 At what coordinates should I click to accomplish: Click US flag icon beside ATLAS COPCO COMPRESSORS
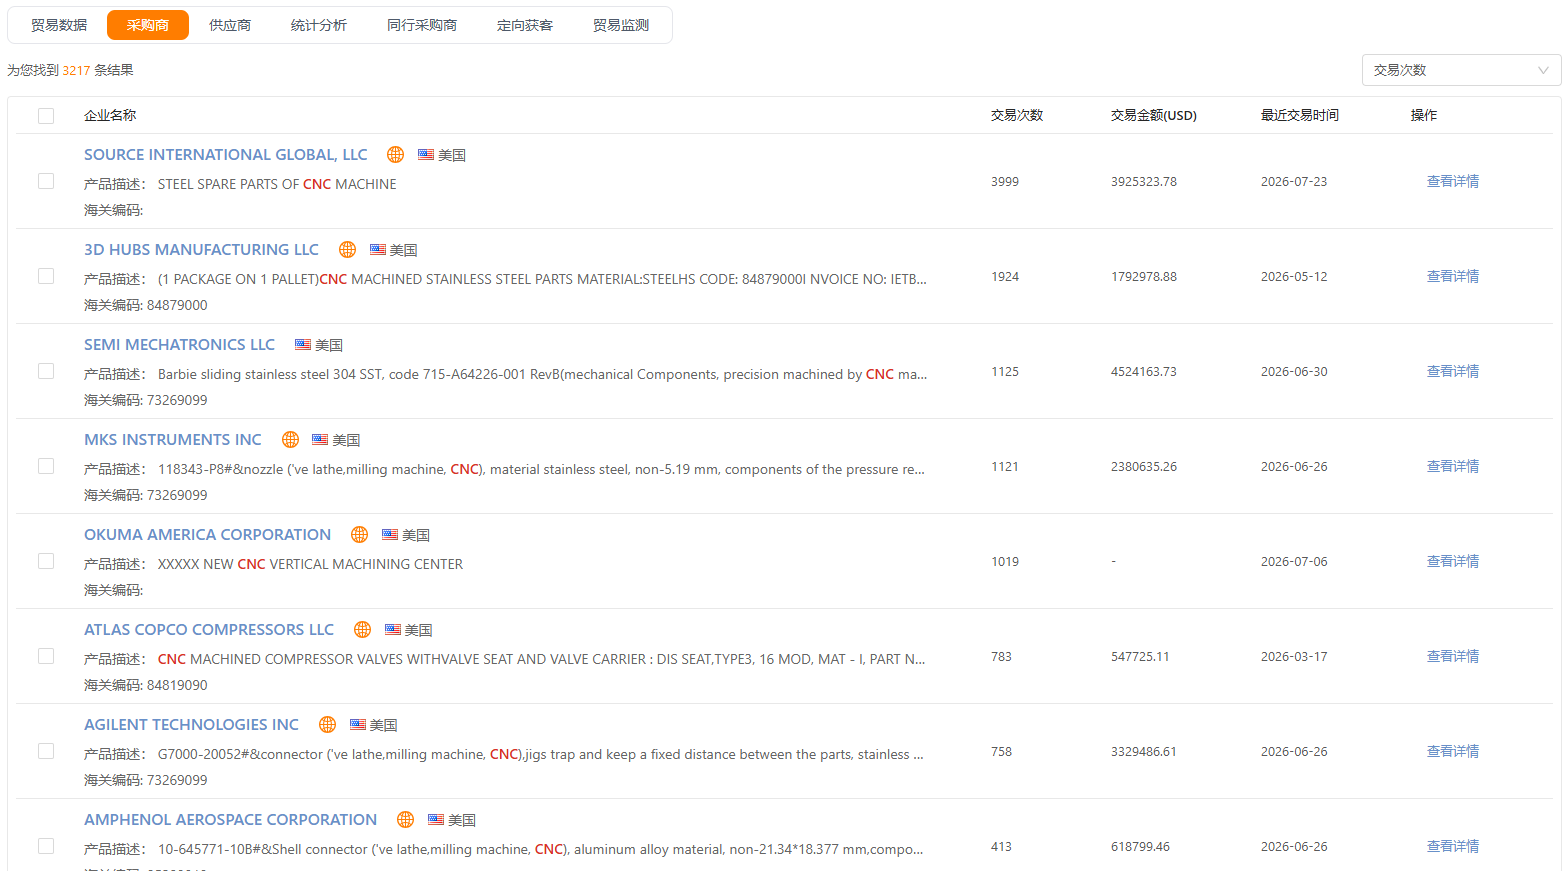coord(393,630)
